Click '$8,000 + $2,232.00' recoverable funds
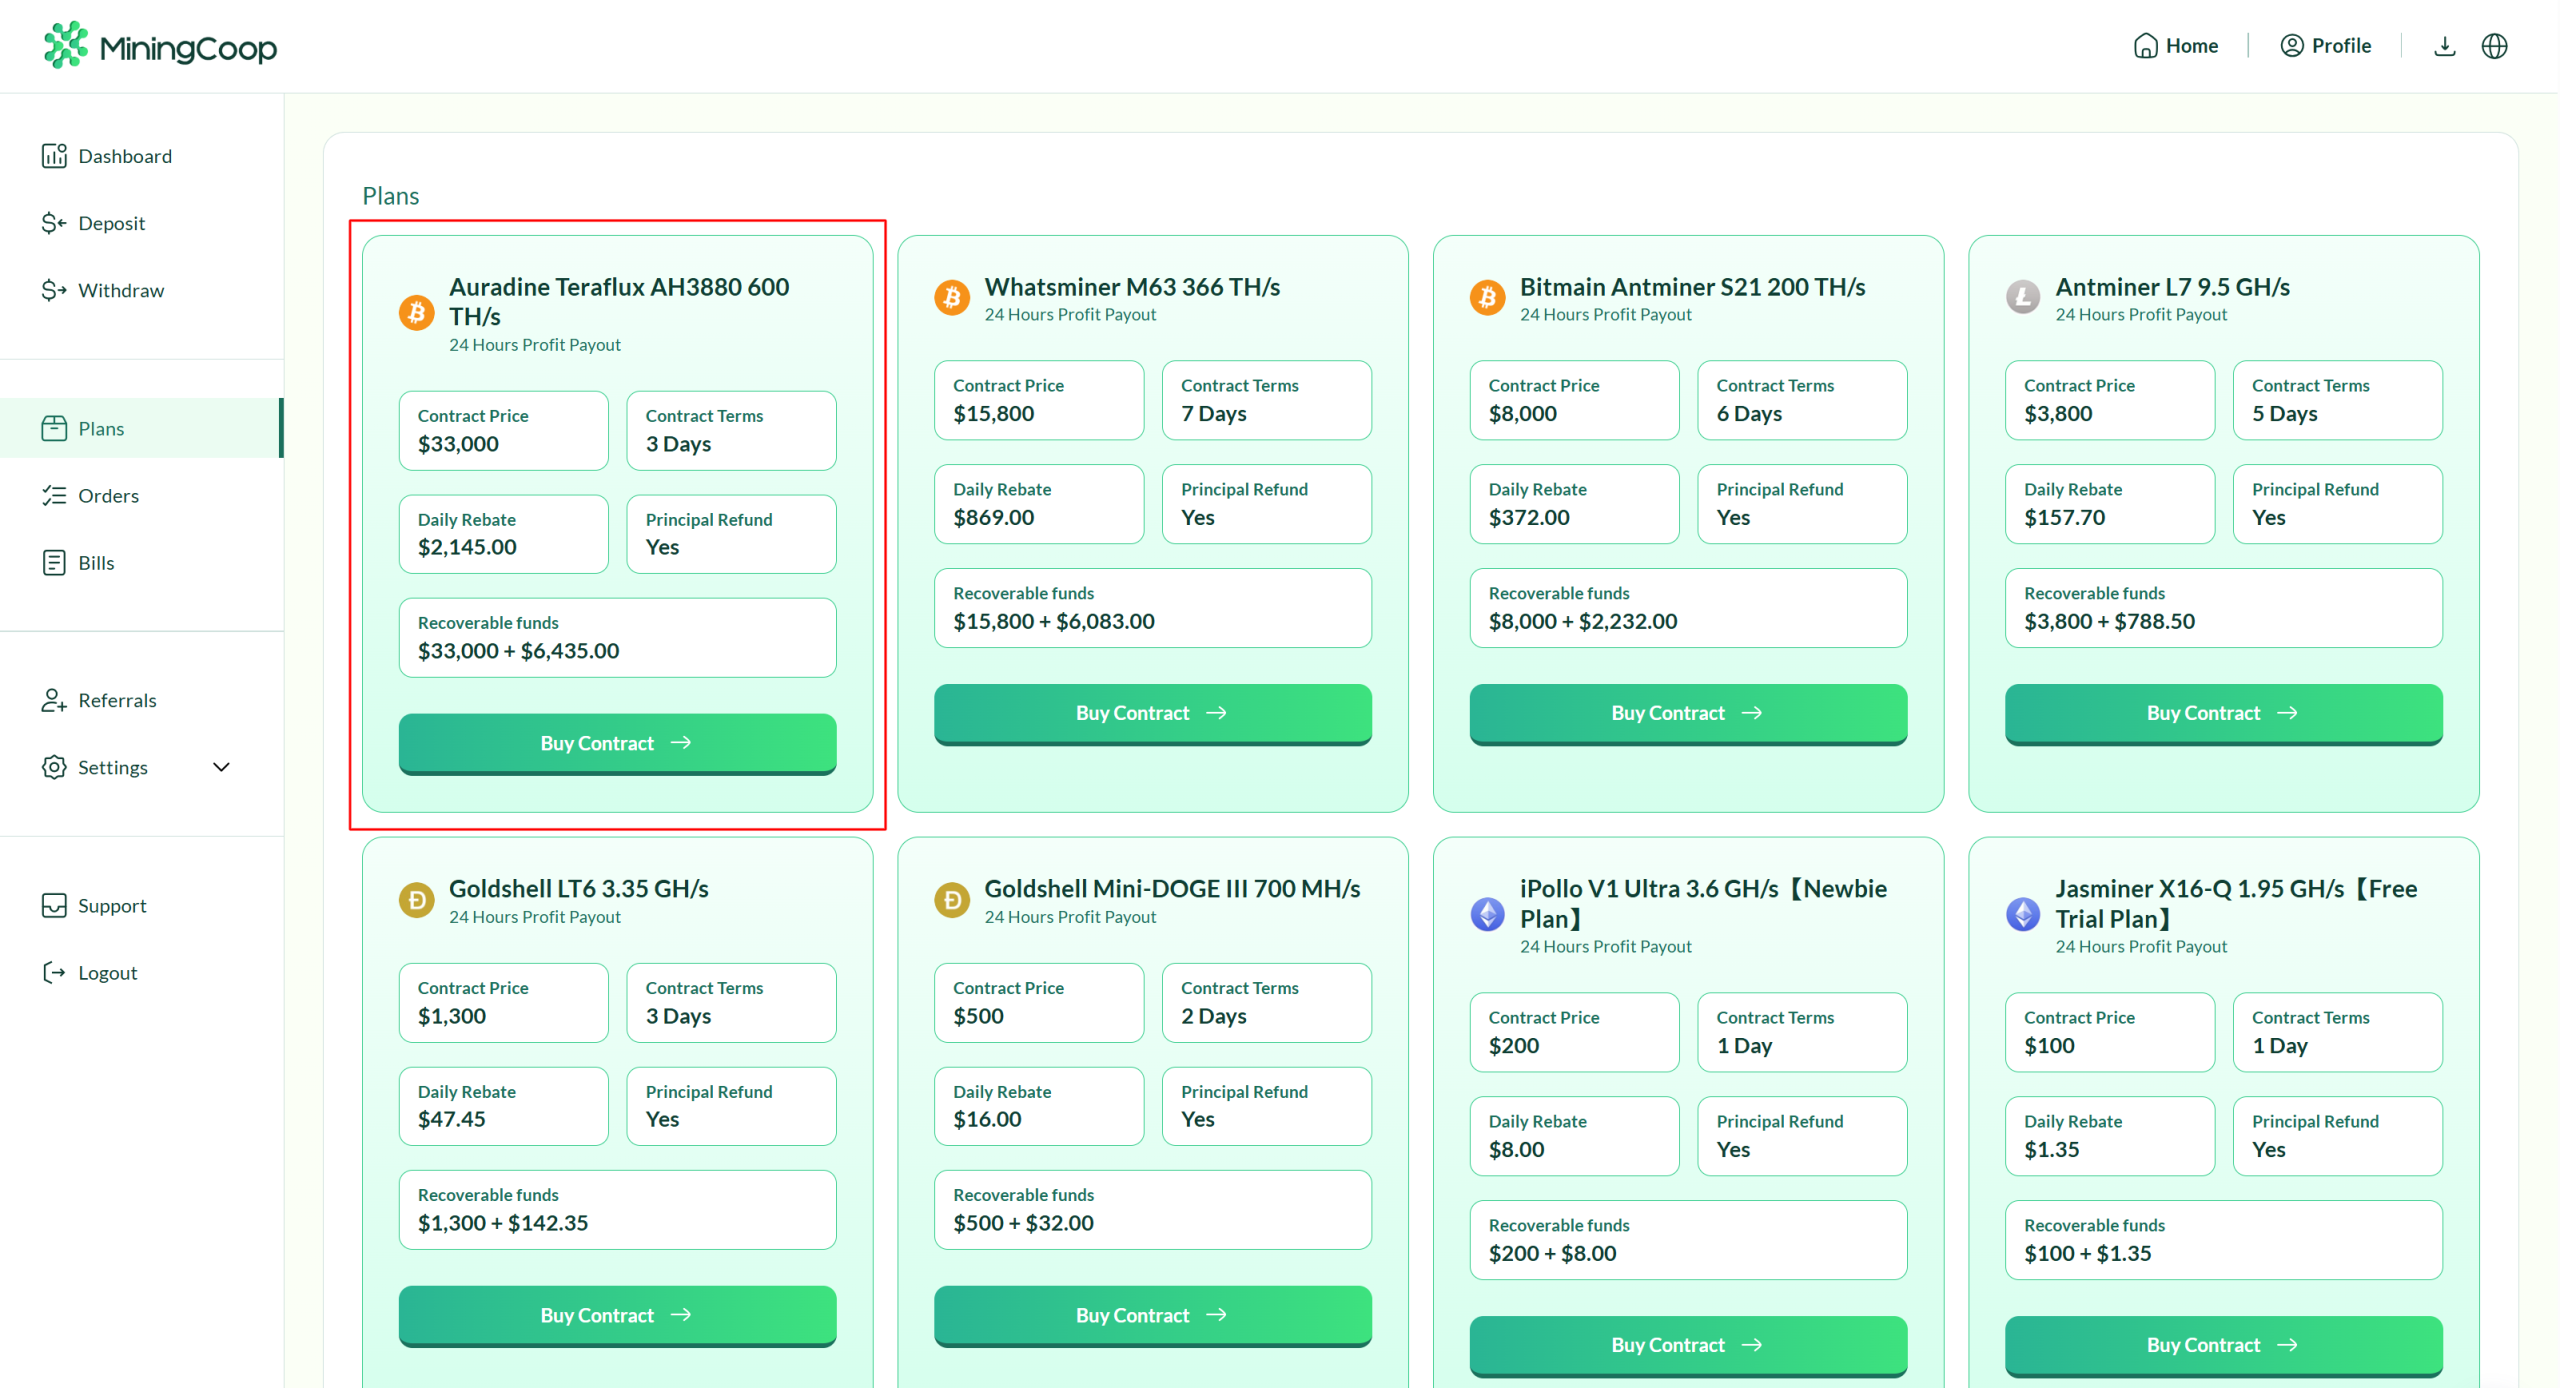 point(1582,621)
